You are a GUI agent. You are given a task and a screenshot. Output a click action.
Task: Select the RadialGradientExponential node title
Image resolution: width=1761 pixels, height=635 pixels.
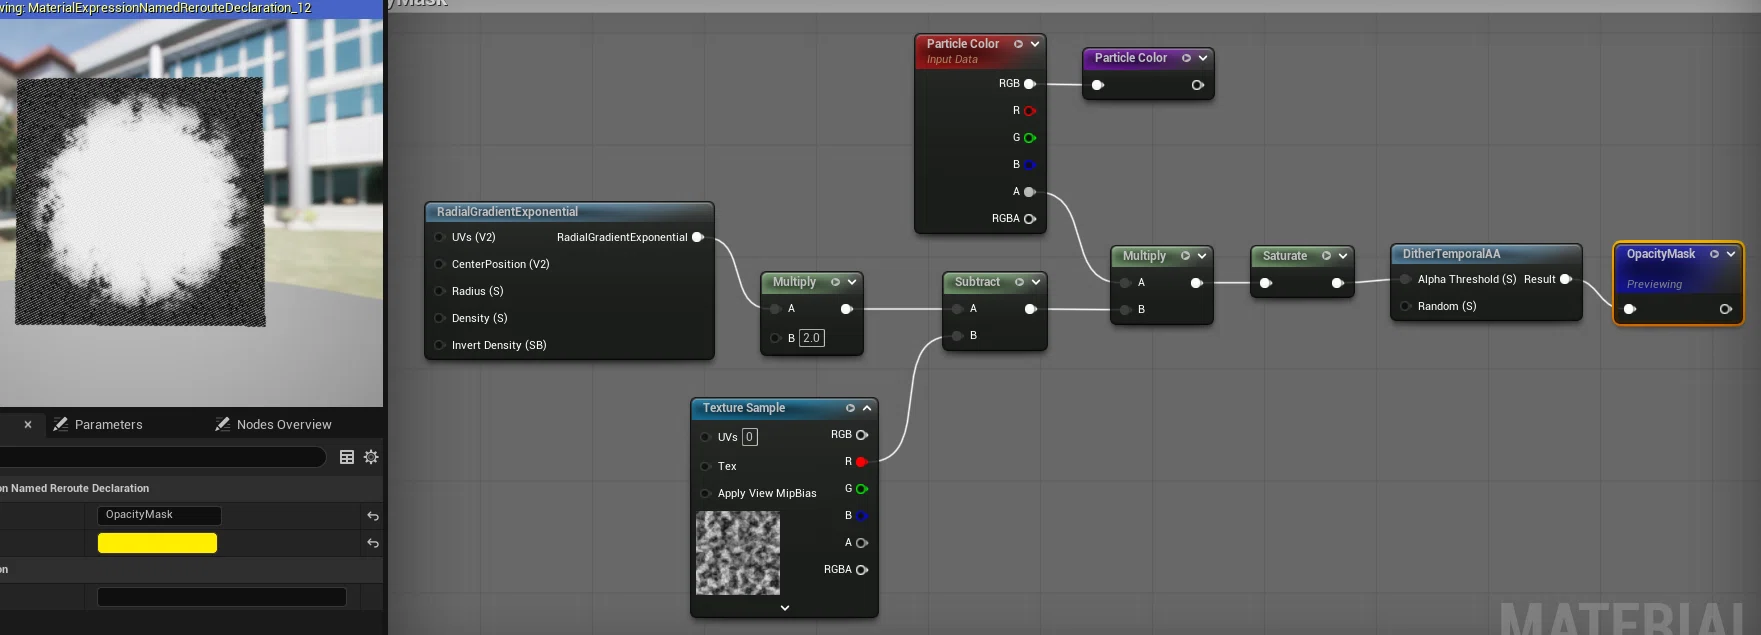507,212
